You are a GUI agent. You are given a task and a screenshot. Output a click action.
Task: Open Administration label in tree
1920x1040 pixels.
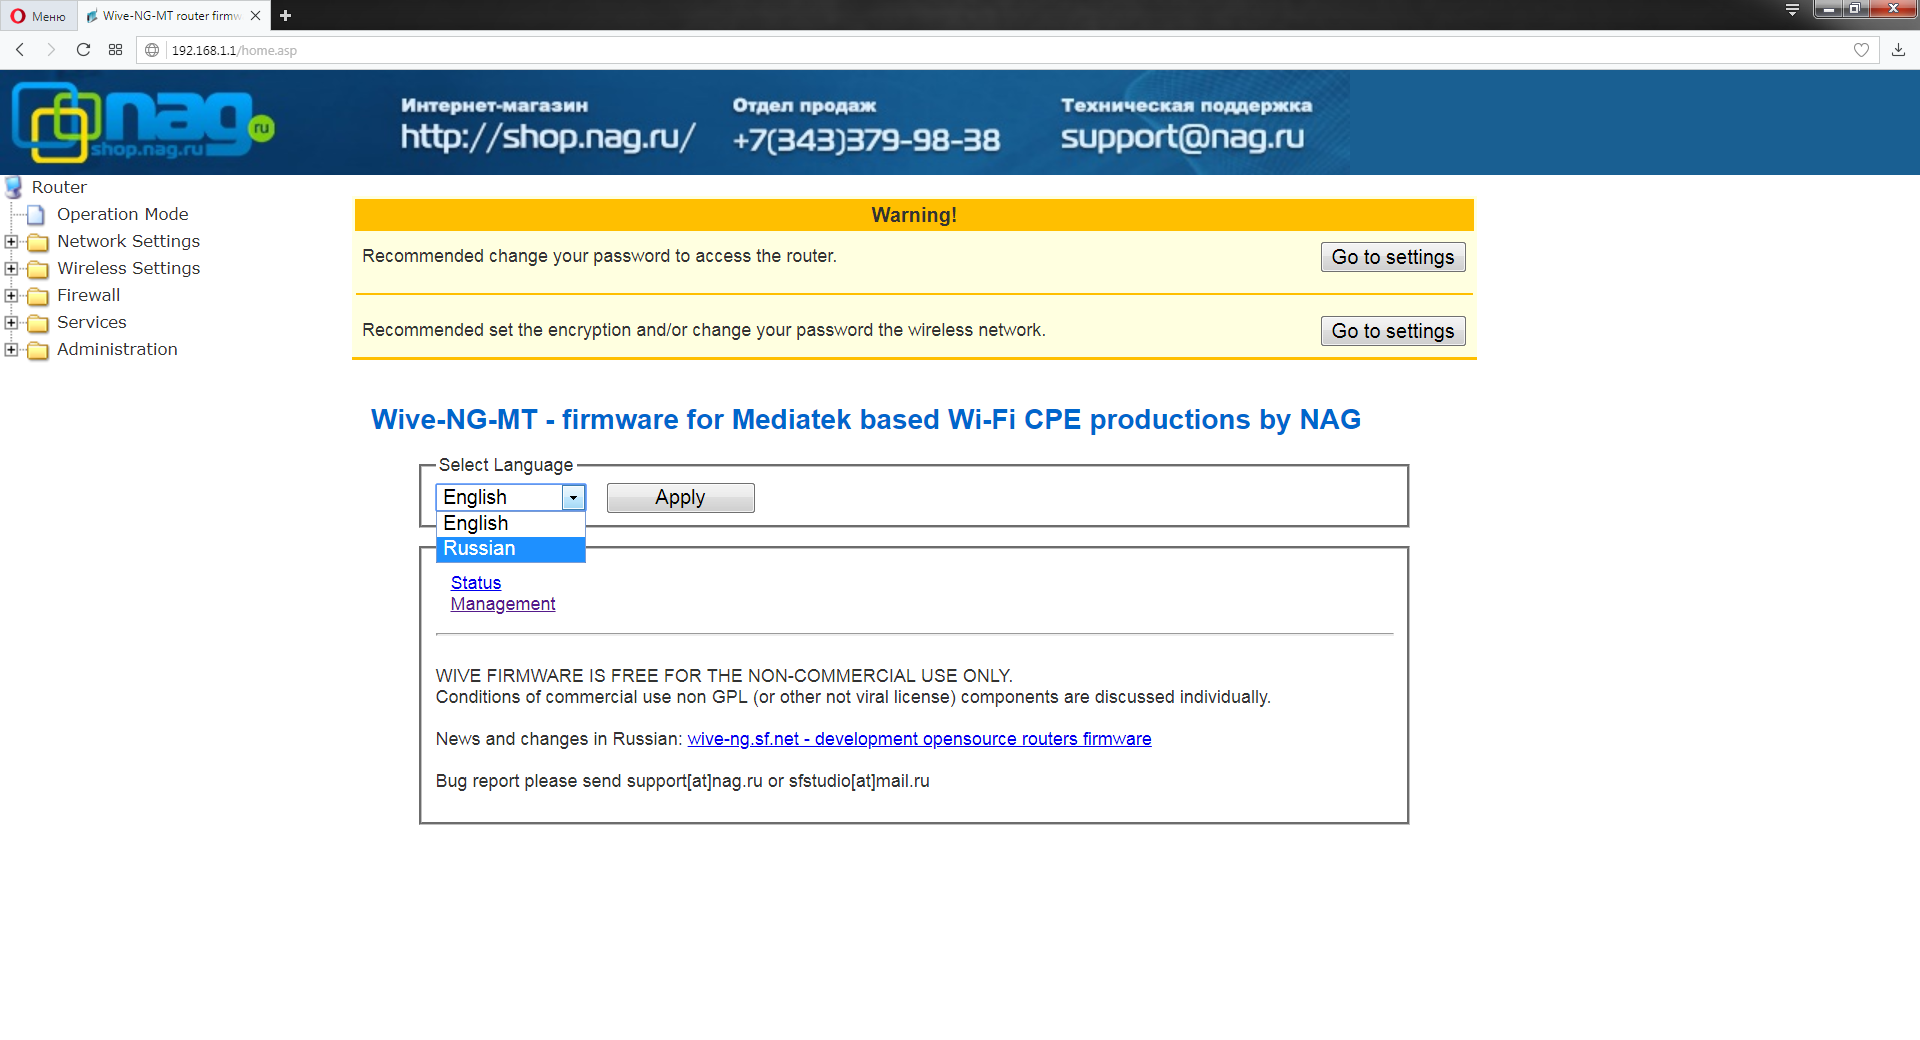tap(117, 349)
